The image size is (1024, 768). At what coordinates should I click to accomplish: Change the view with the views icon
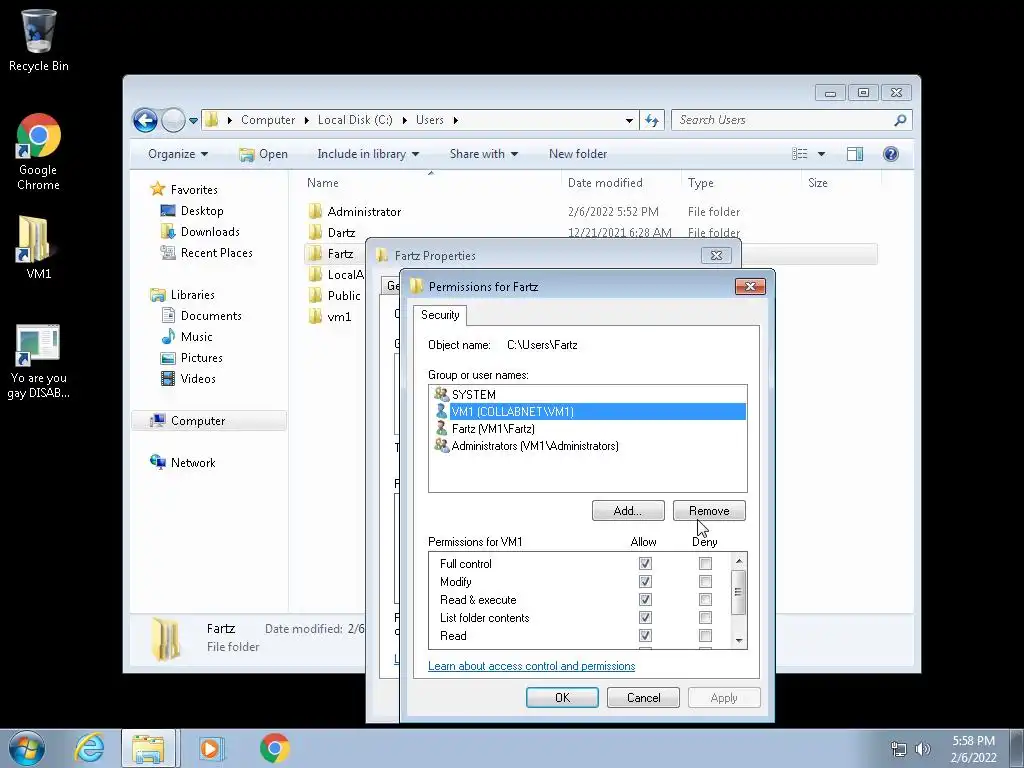click(x=799, y=154)
